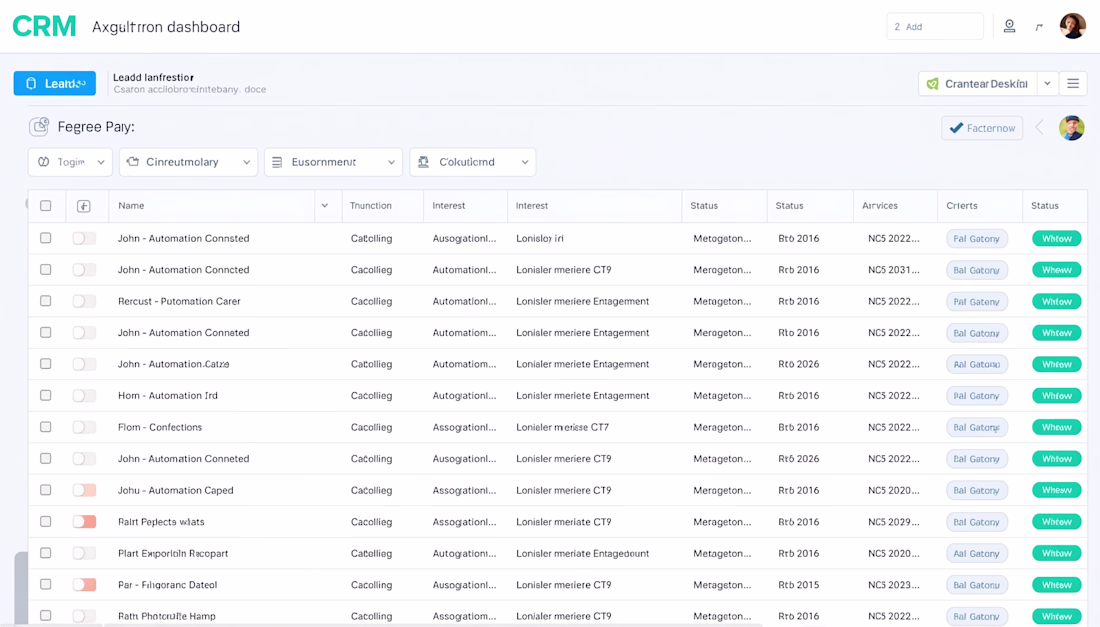Click the Fegree Paly section icon
Screen dimensions: 1100x627
pyautogui.click(x=39, y=126)
